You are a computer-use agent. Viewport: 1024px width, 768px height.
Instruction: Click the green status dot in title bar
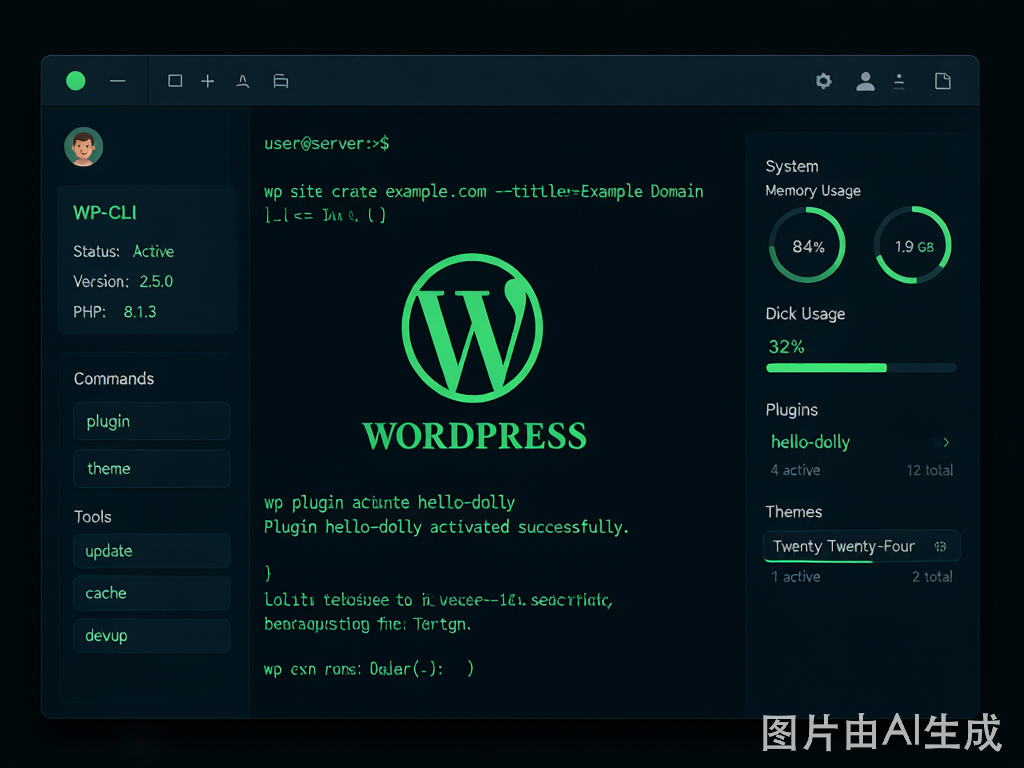[x=76, y=81]
